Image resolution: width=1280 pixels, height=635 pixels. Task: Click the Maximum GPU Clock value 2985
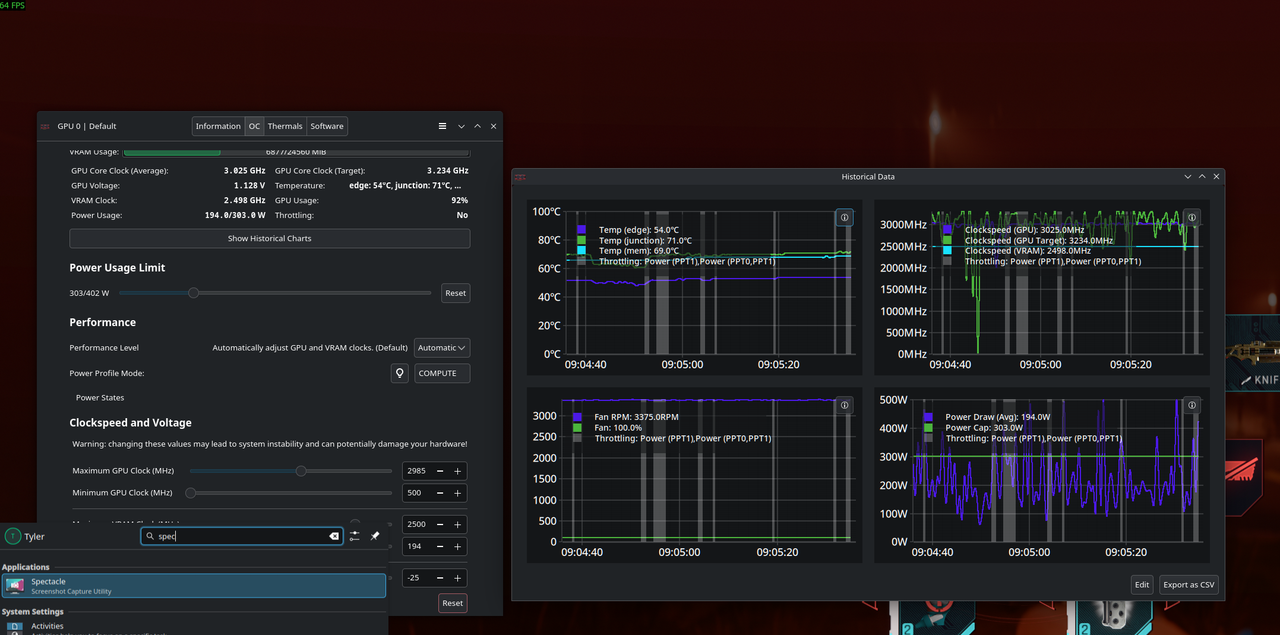[418, 471]
